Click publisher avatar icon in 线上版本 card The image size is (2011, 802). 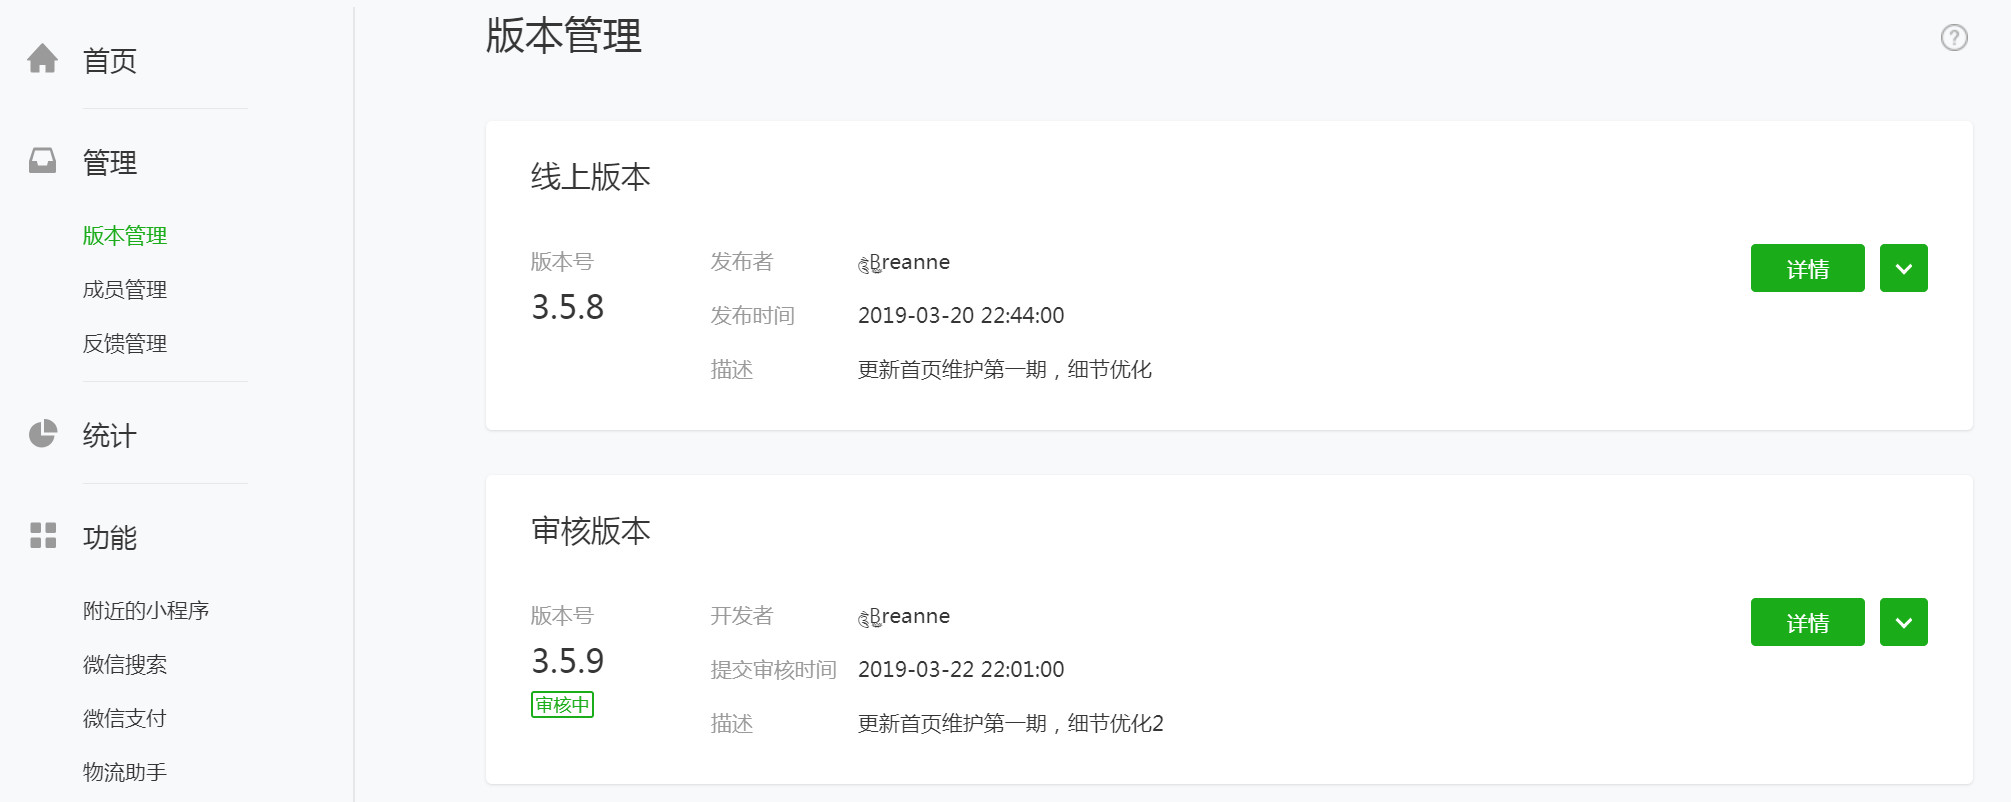tap(869, 265)
